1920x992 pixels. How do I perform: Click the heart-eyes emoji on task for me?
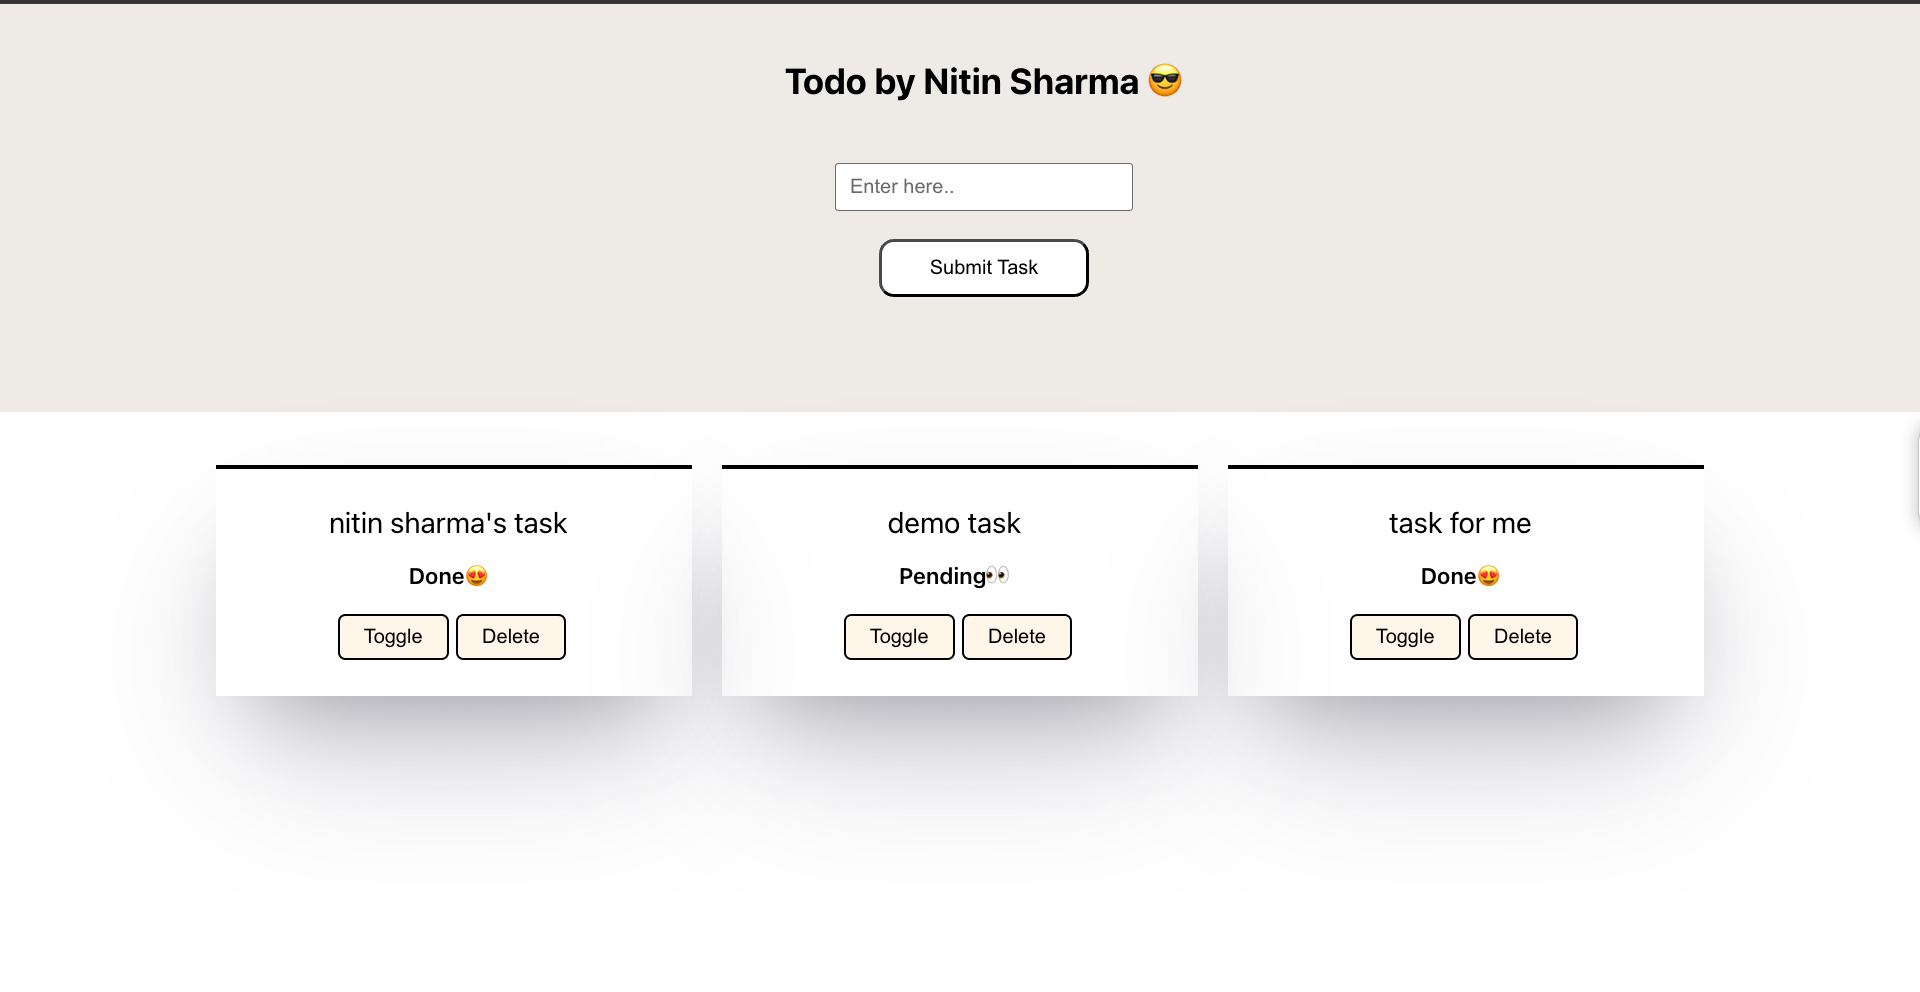tap(1487, 576)
